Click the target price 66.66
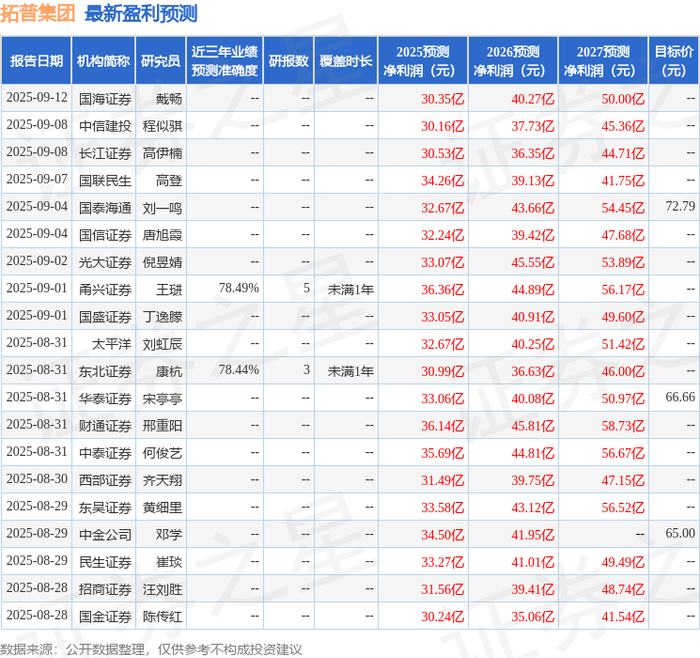 [x=680, y=397]
